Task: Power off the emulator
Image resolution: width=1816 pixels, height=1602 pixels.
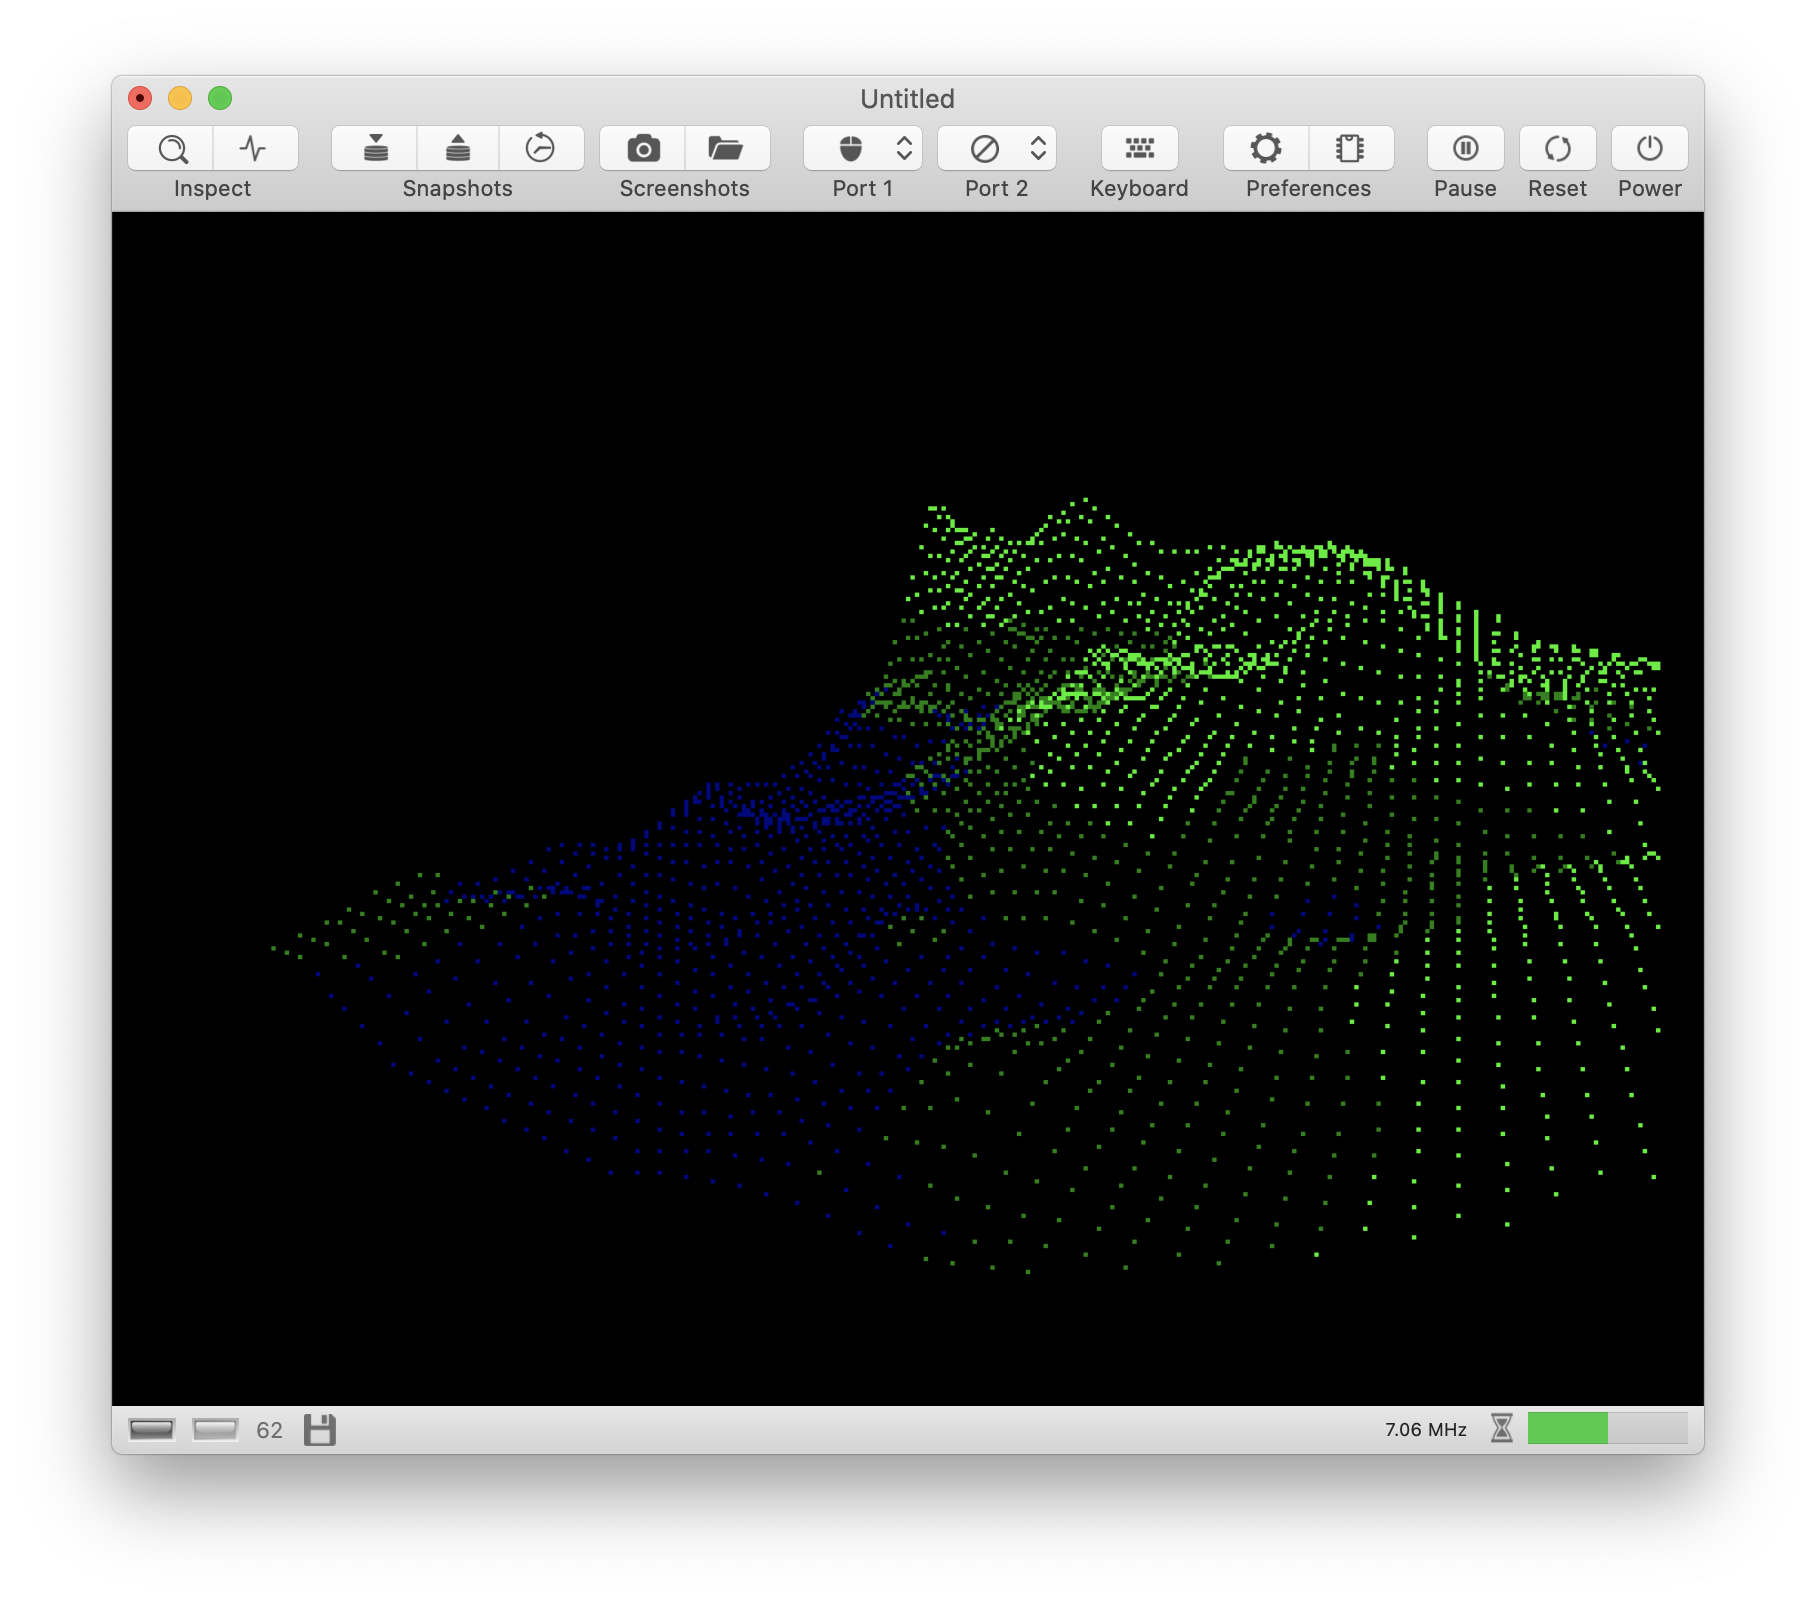Action: [1650, 149]
